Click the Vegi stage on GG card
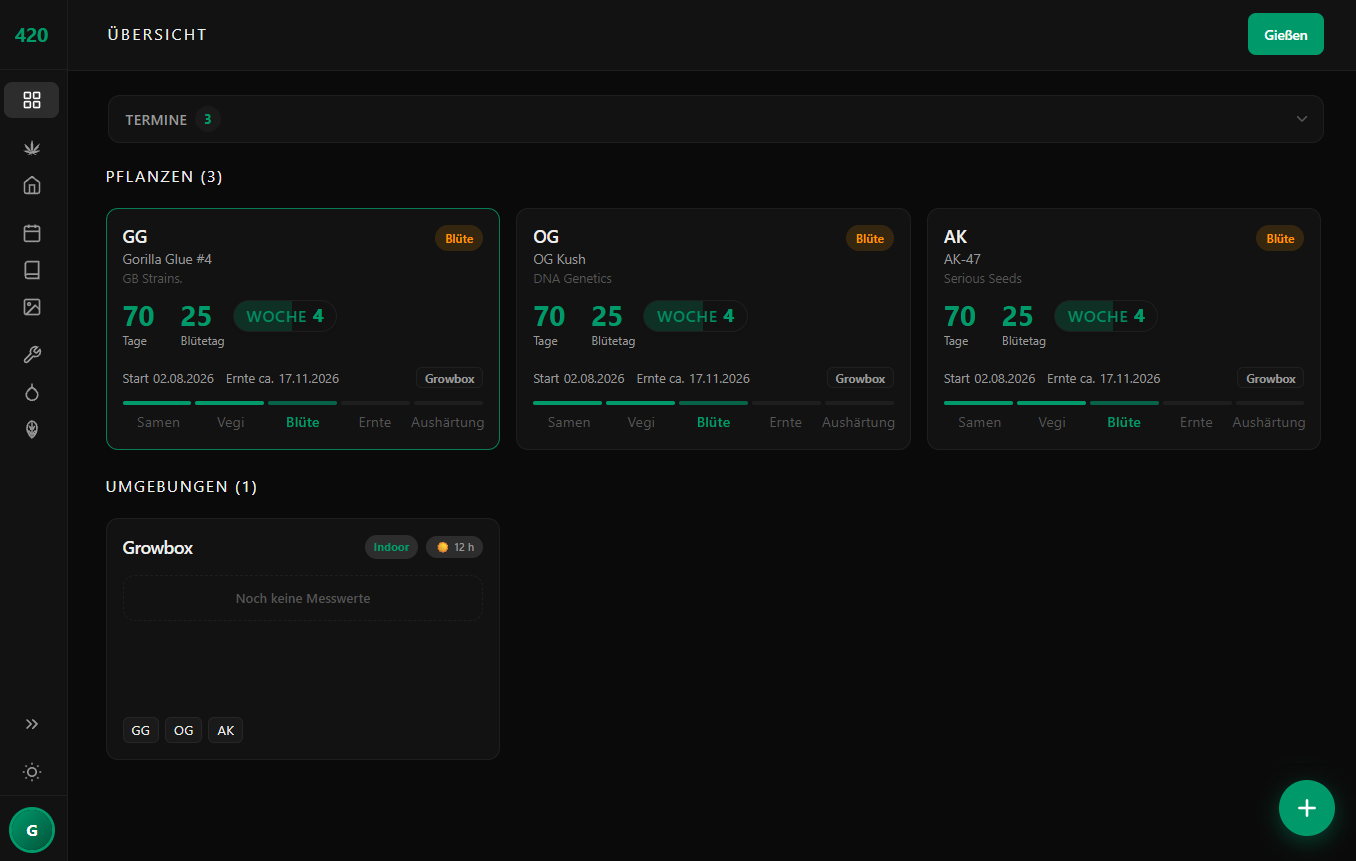This screenshot has height=861, width=1356. [x=231, y=422]
